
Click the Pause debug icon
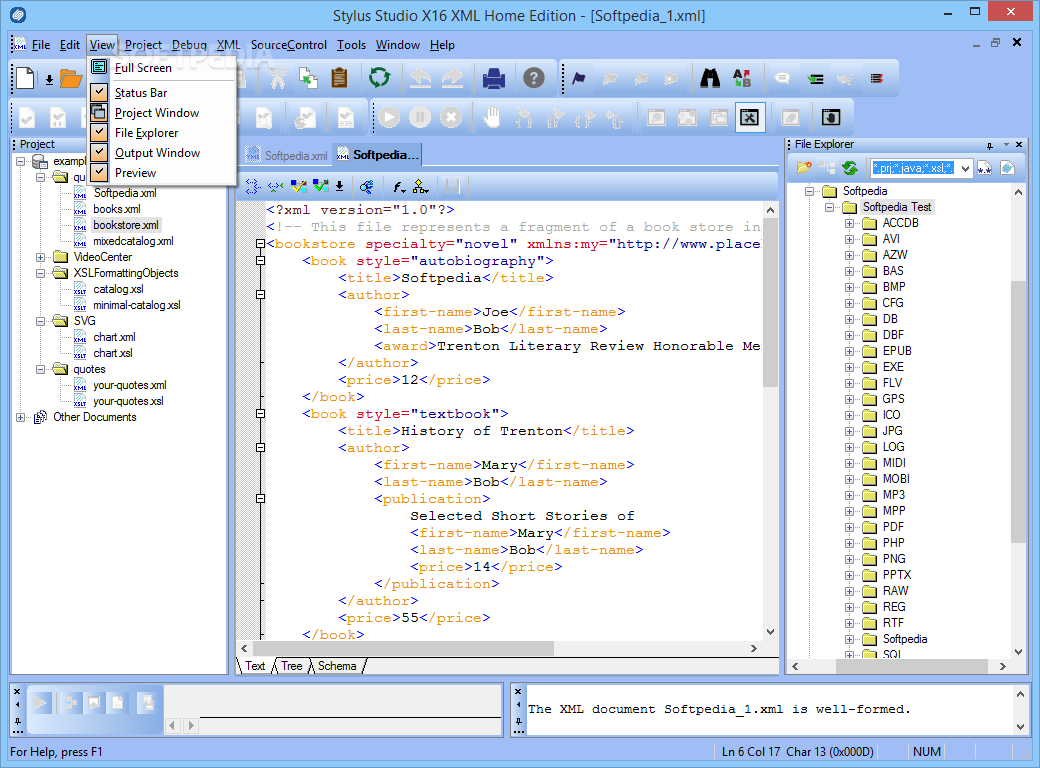pyautogui.click(x=420, y=118)
